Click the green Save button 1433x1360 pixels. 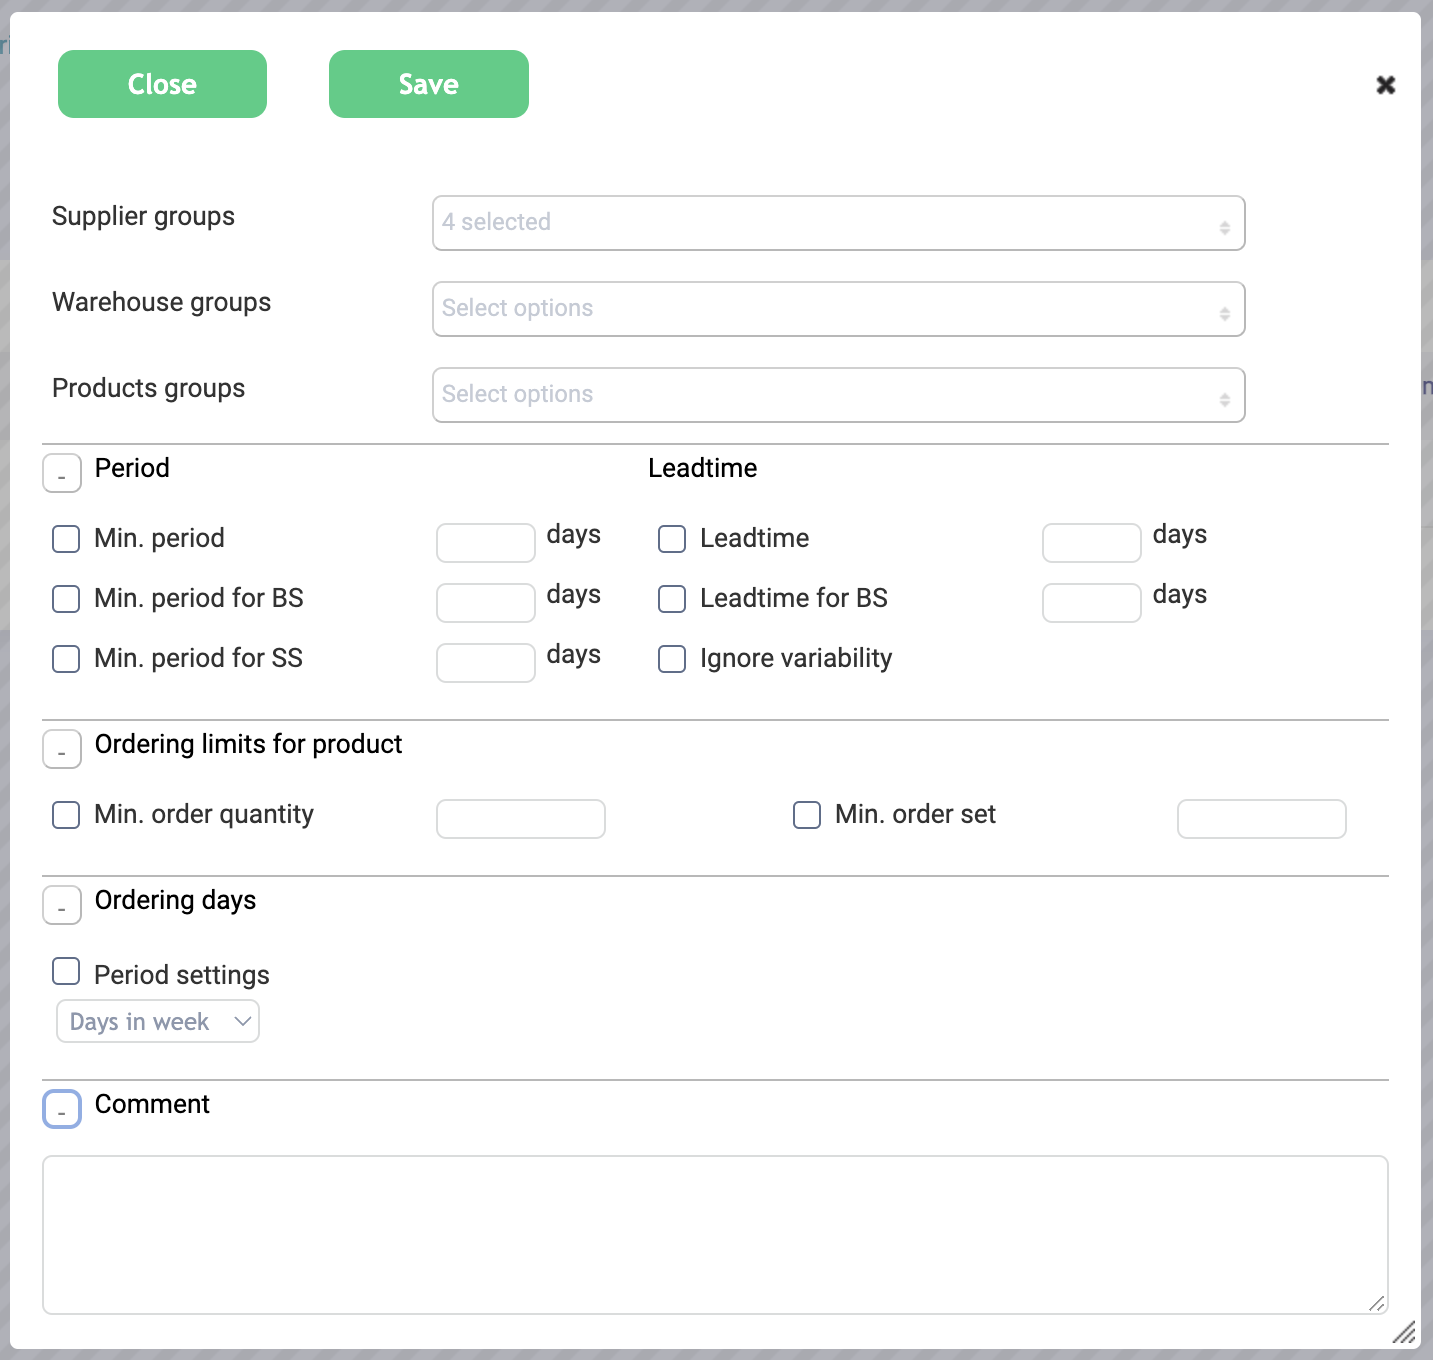(428, 84)
